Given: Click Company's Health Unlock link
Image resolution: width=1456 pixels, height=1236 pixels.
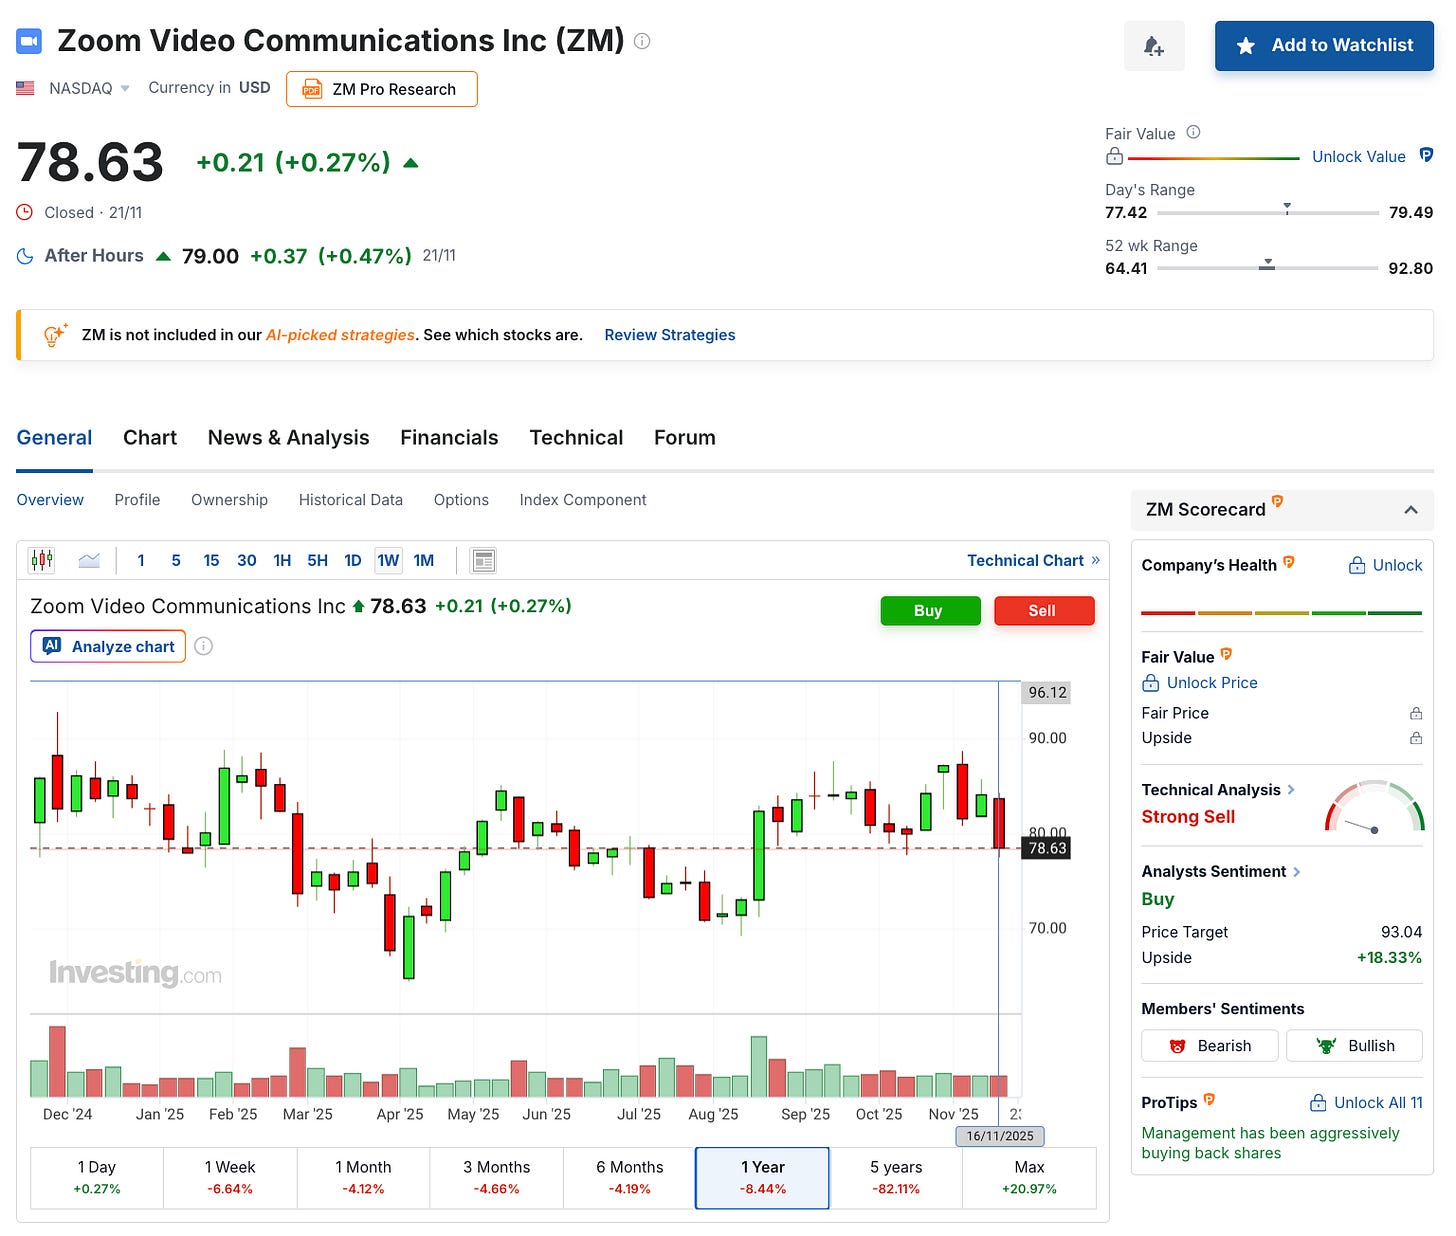Looking at the screenshot, I should pyautogui.click(x=1386, y=566).
